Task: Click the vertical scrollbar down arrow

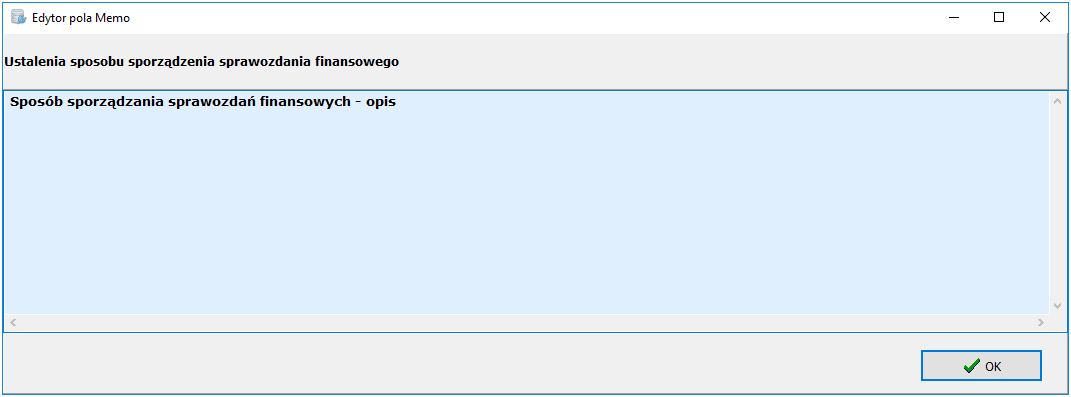Action: [x=1057, y=305]
